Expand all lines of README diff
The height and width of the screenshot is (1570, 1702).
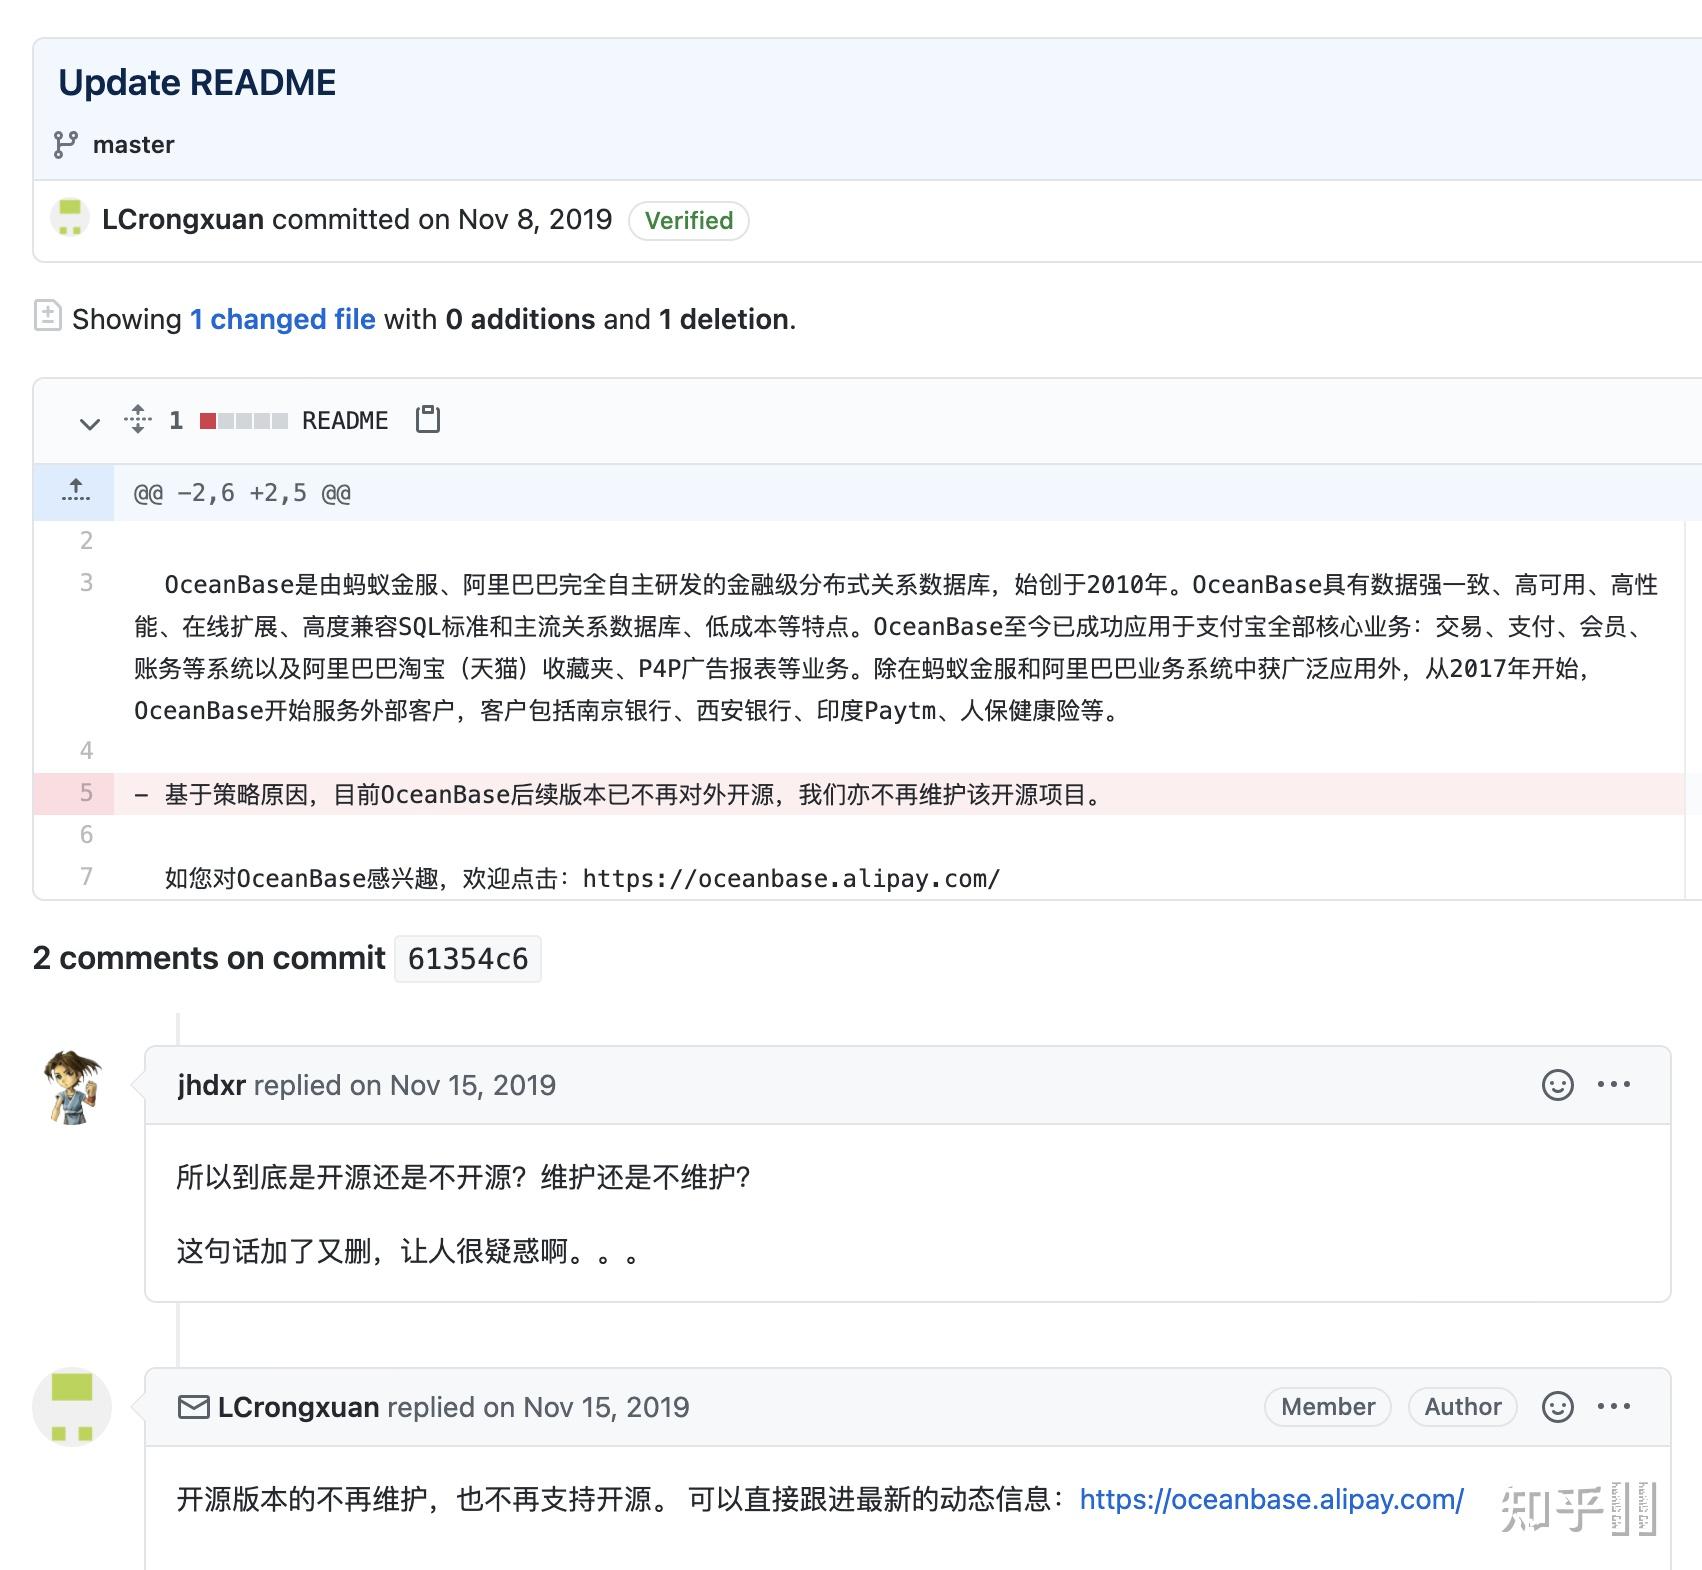(x=138, y=419)
